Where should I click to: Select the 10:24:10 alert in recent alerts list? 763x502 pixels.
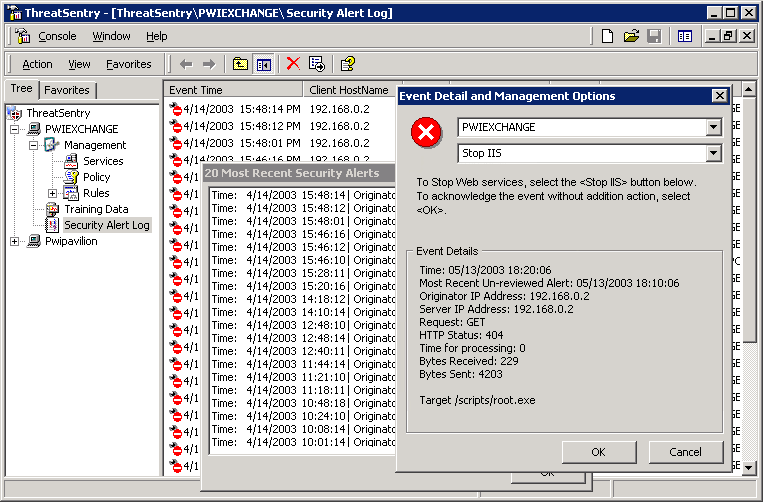(303, 416)
